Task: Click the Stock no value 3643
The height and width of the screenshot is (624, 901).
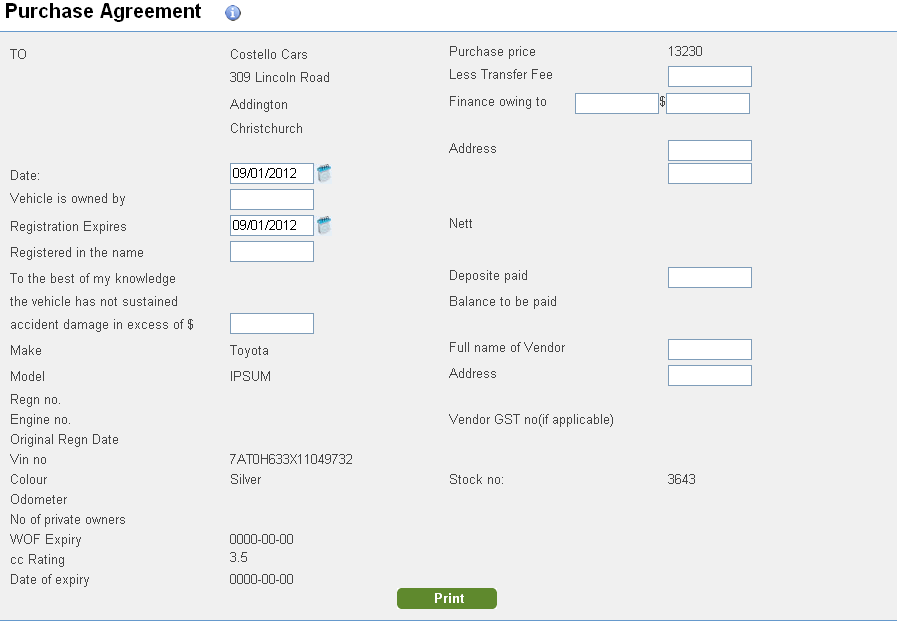Action: point(681,479)
